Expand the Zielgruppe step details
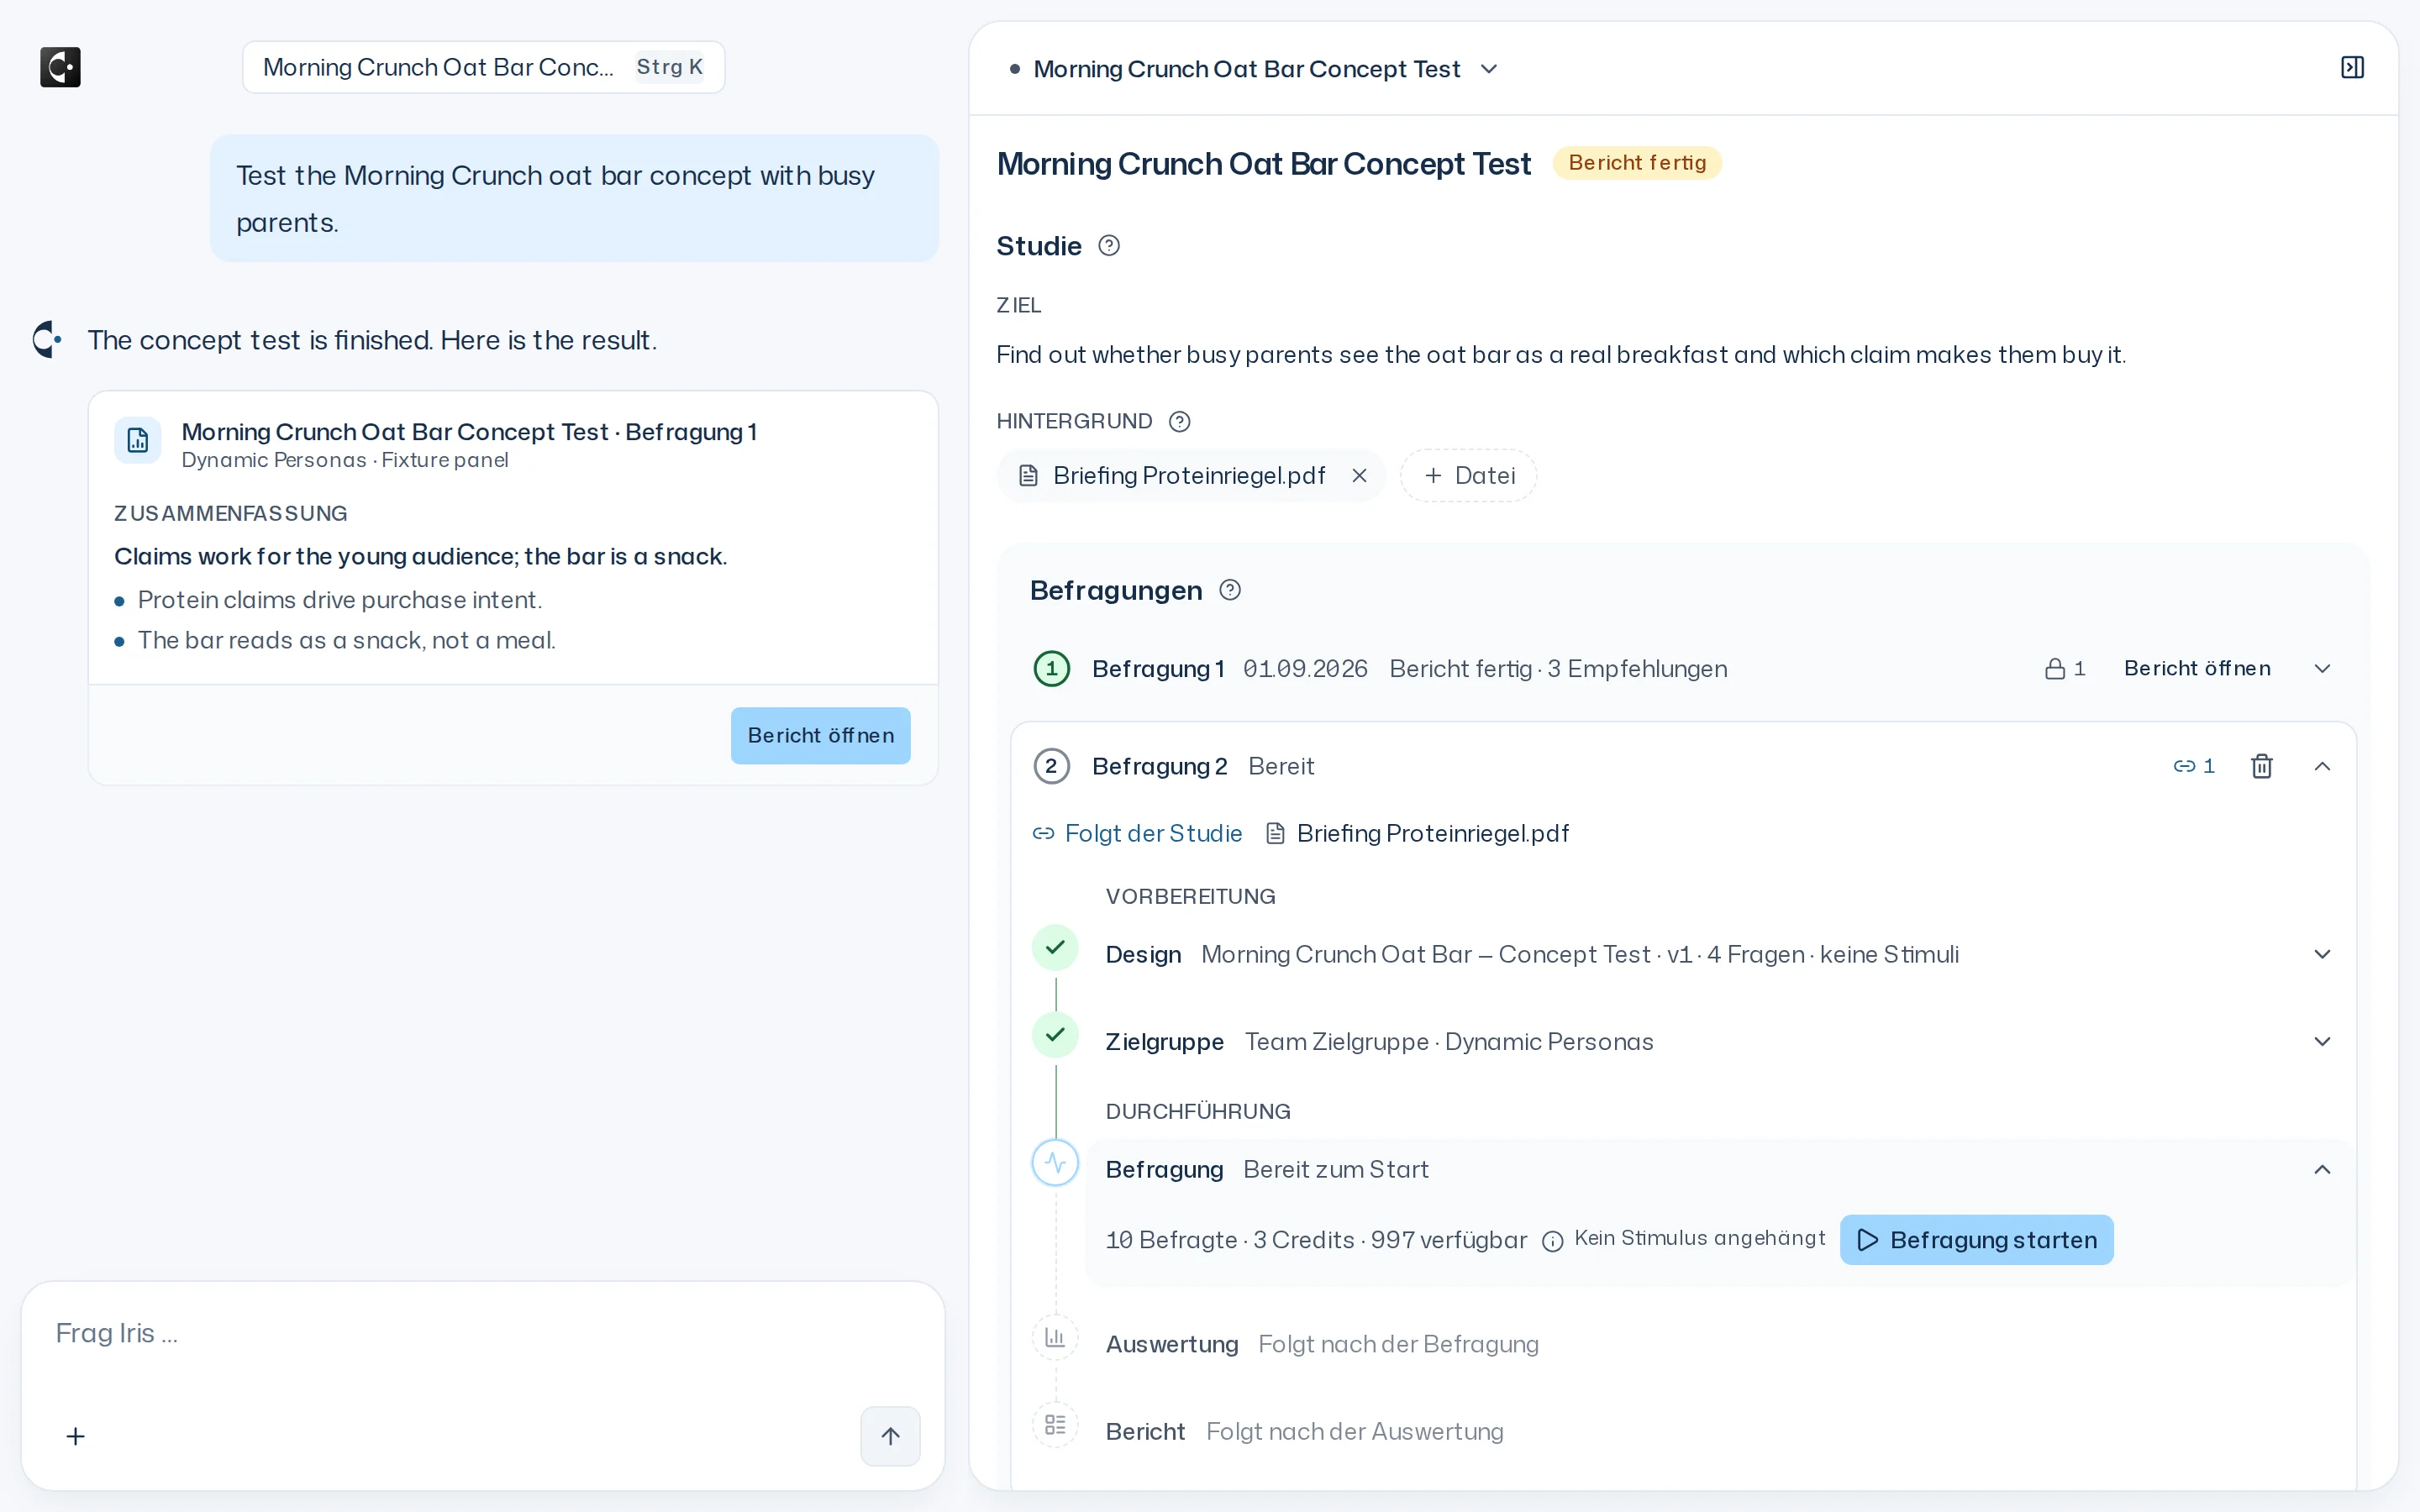This screenshot has height=1512, width=2420. click(2323, 1041)
